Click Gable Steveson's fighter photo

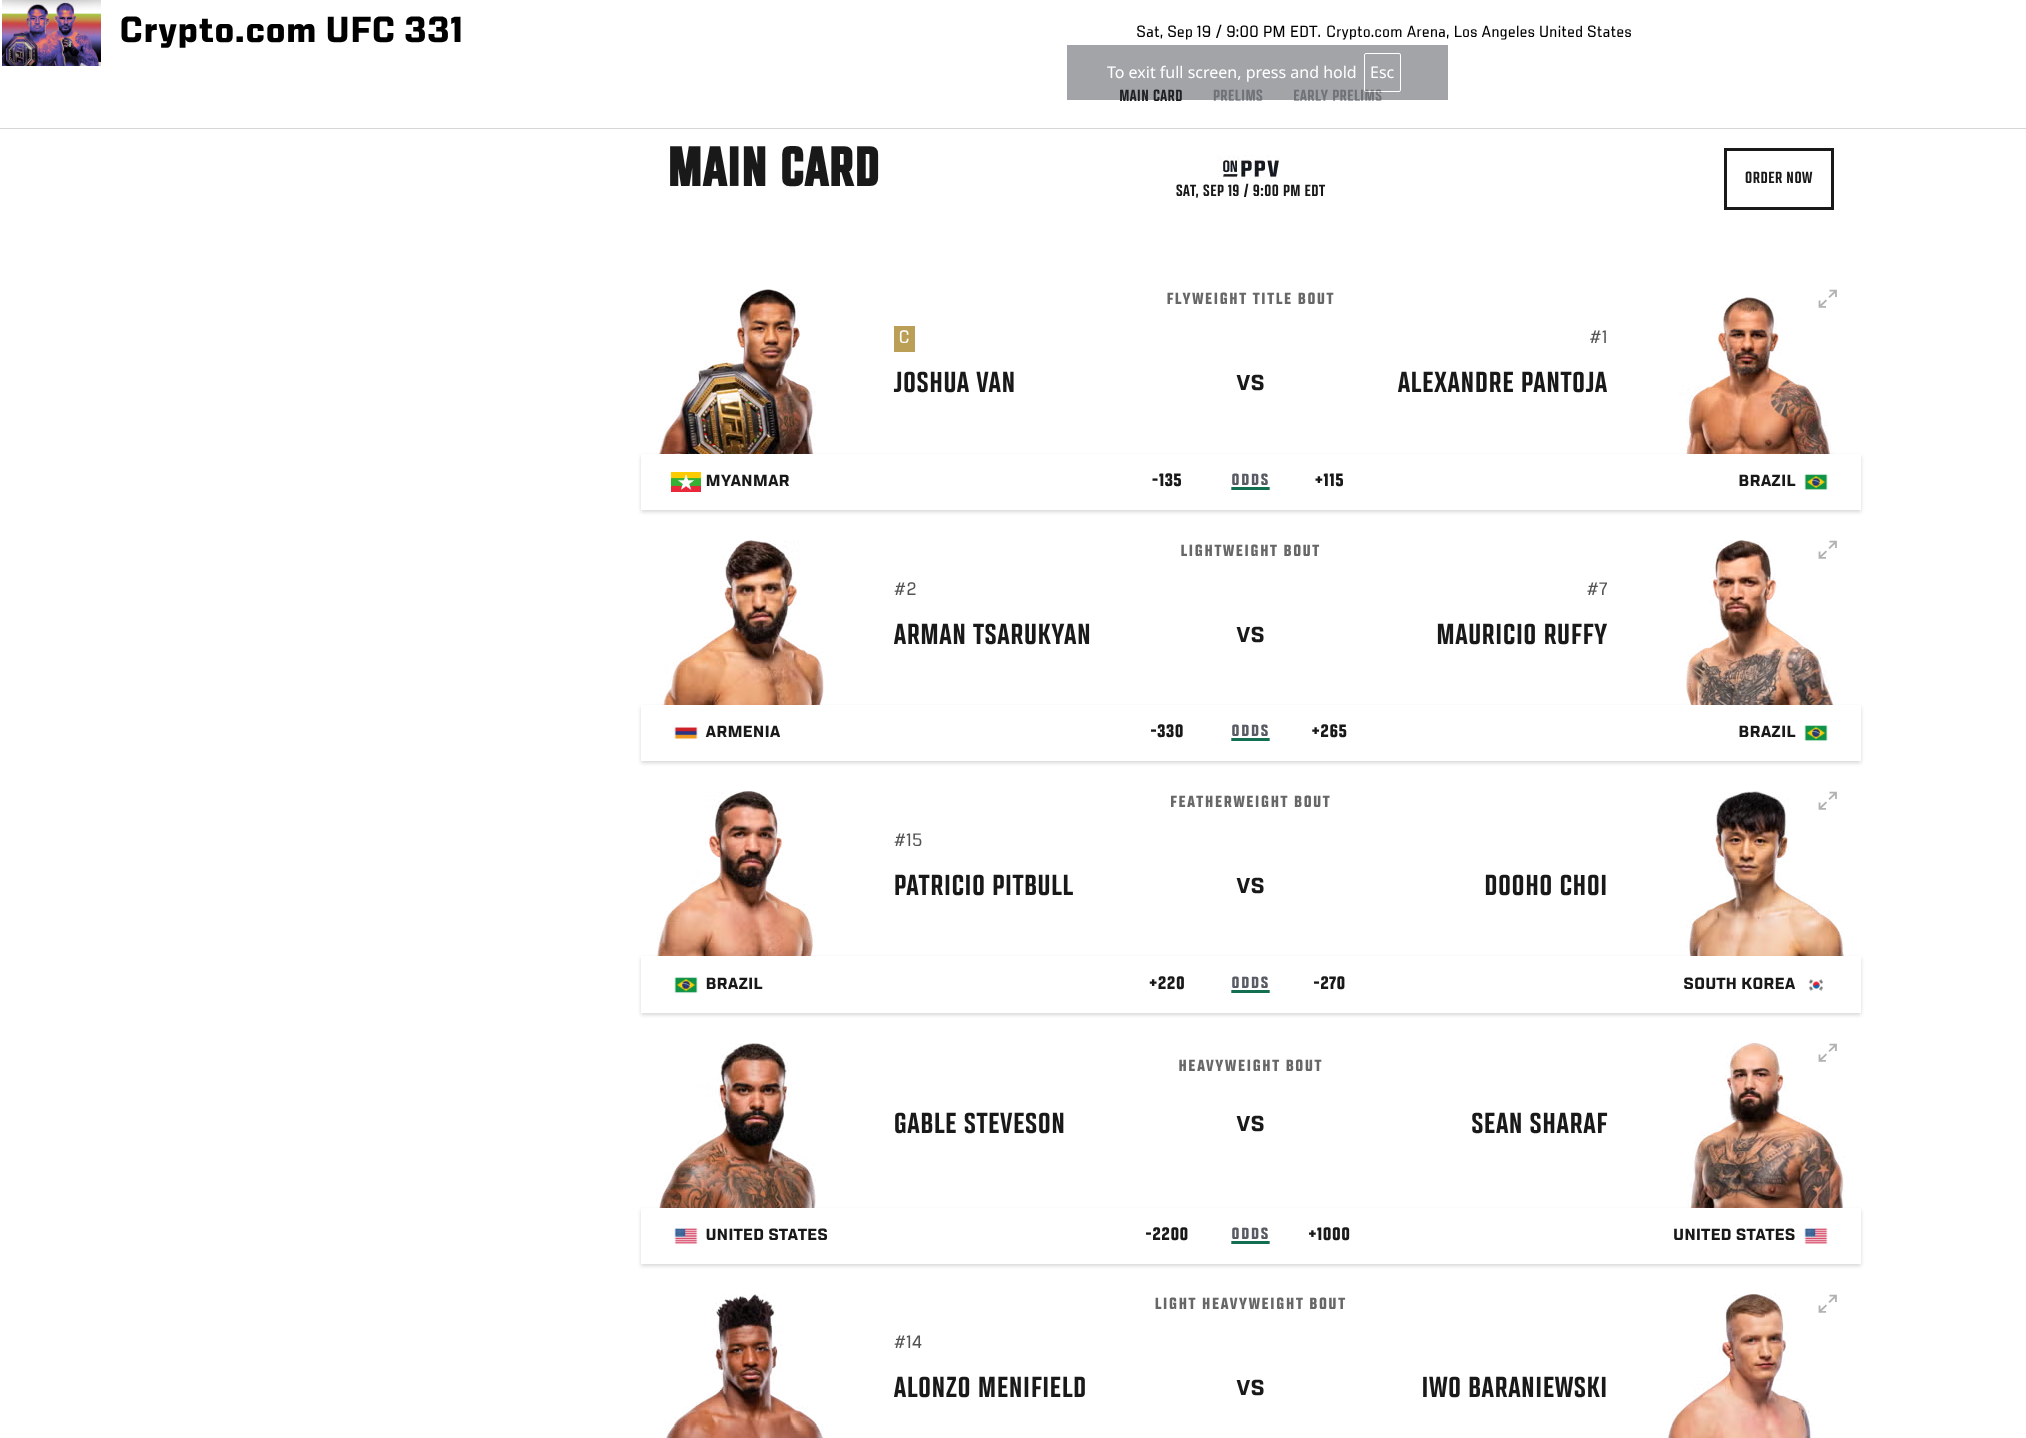[x=738, y=1125]
